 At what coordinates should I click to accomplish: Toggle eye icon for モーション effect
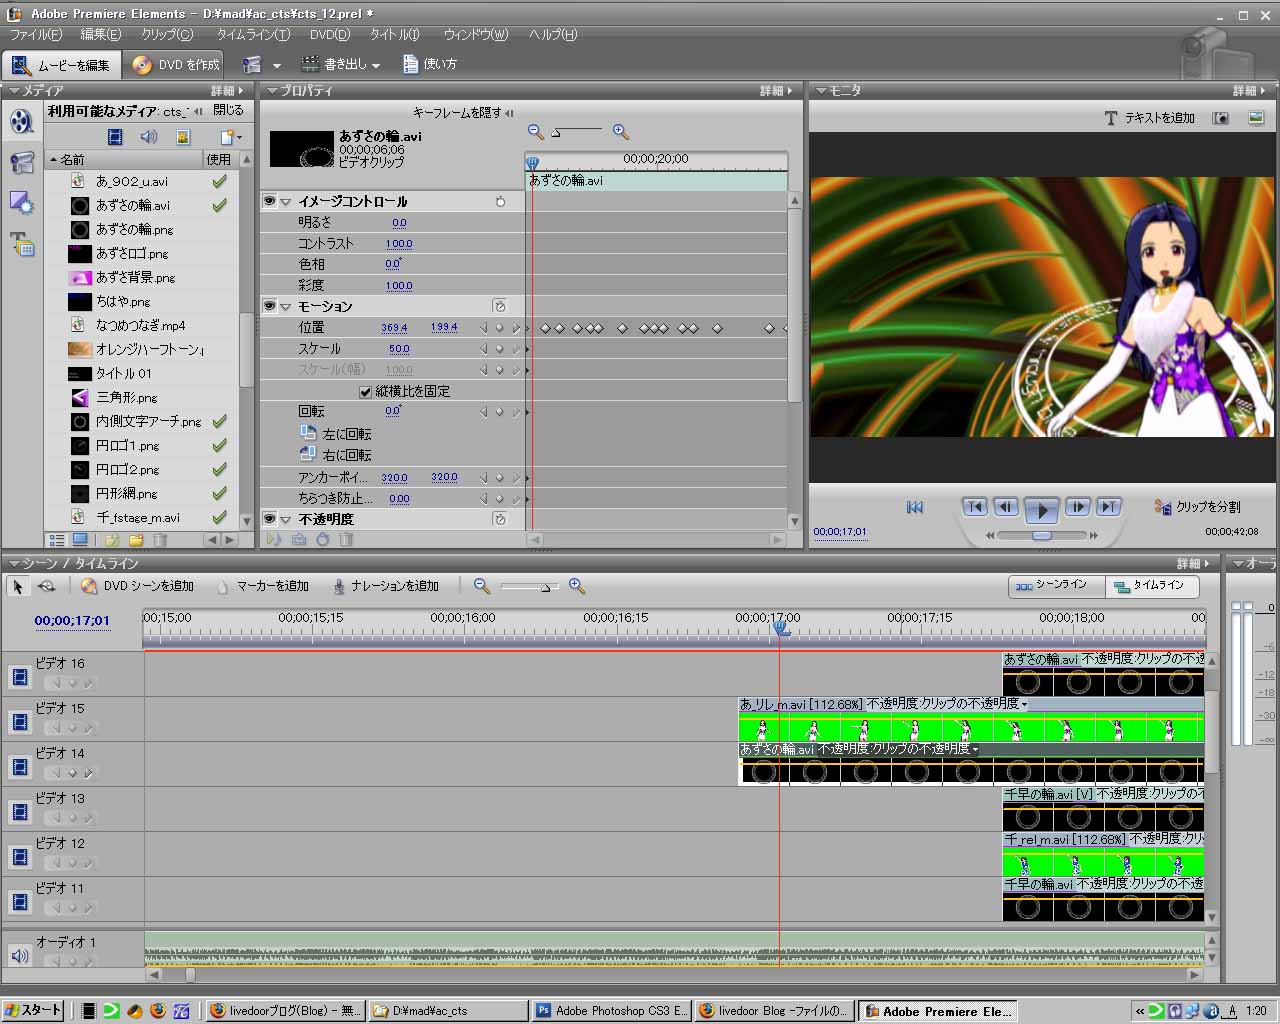click(269, 306)
